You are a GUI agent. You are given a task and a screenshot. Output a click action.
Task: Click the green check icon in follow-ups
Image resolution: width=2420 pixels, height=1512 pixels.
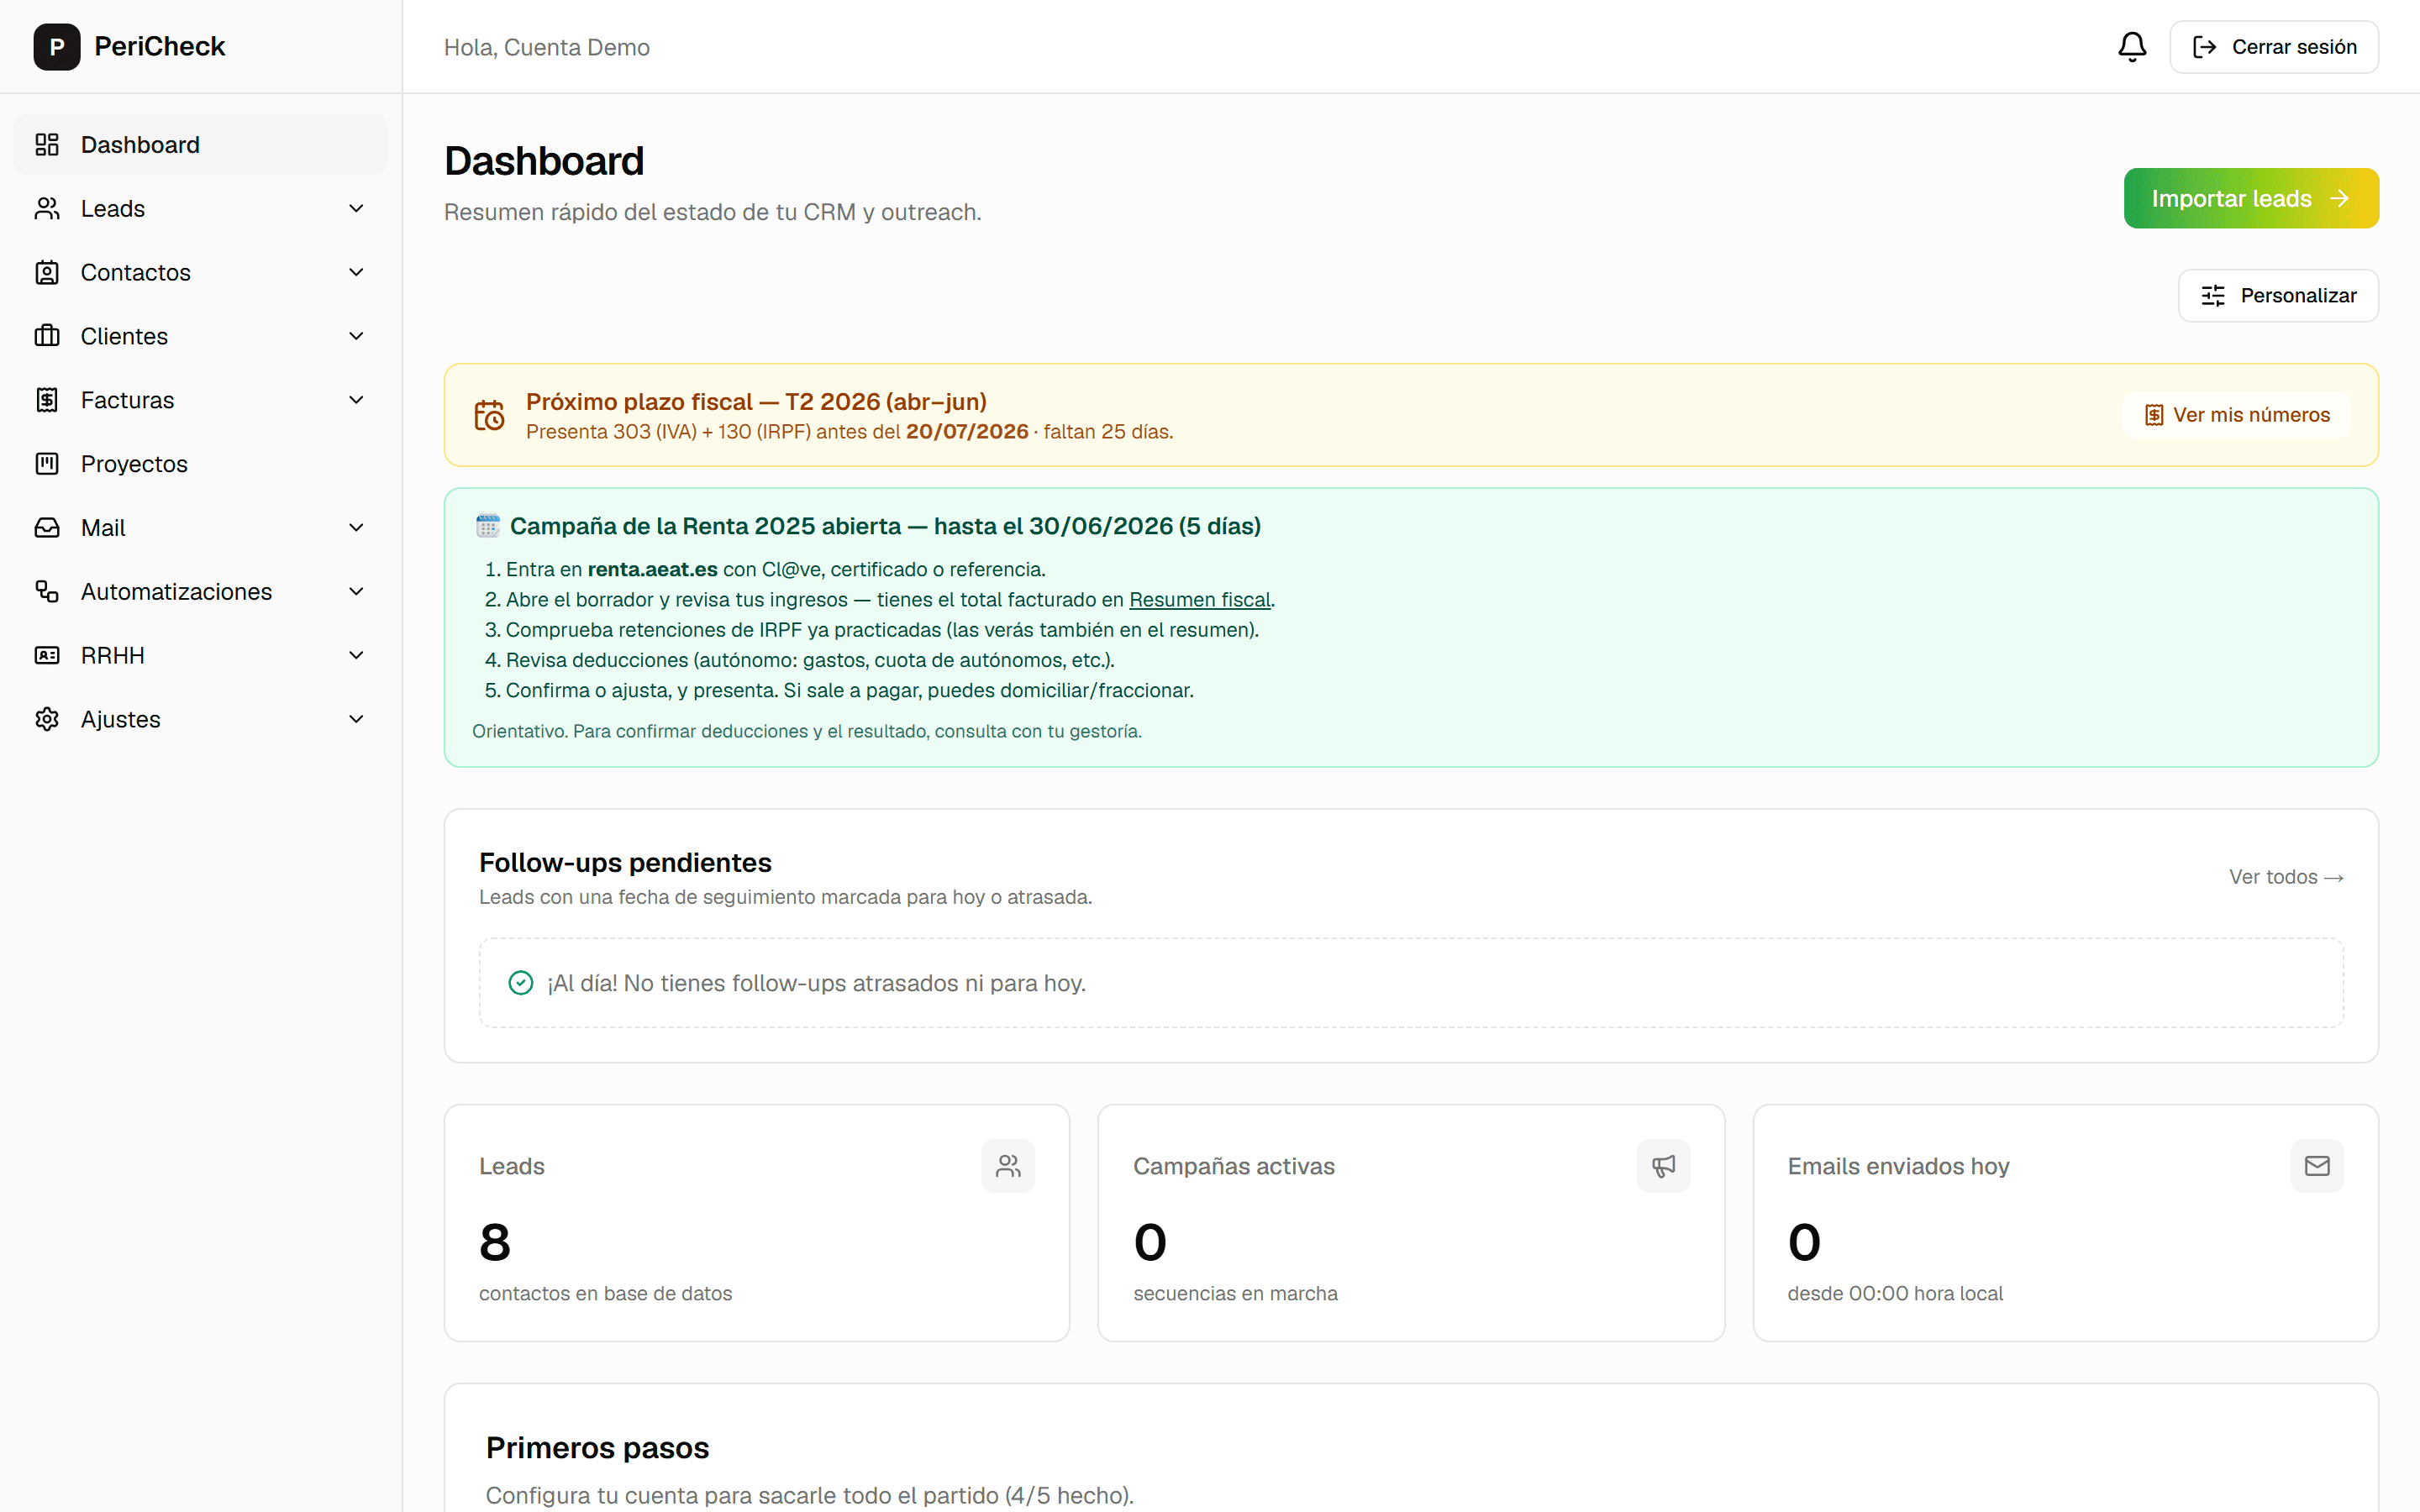pos(521,983)
